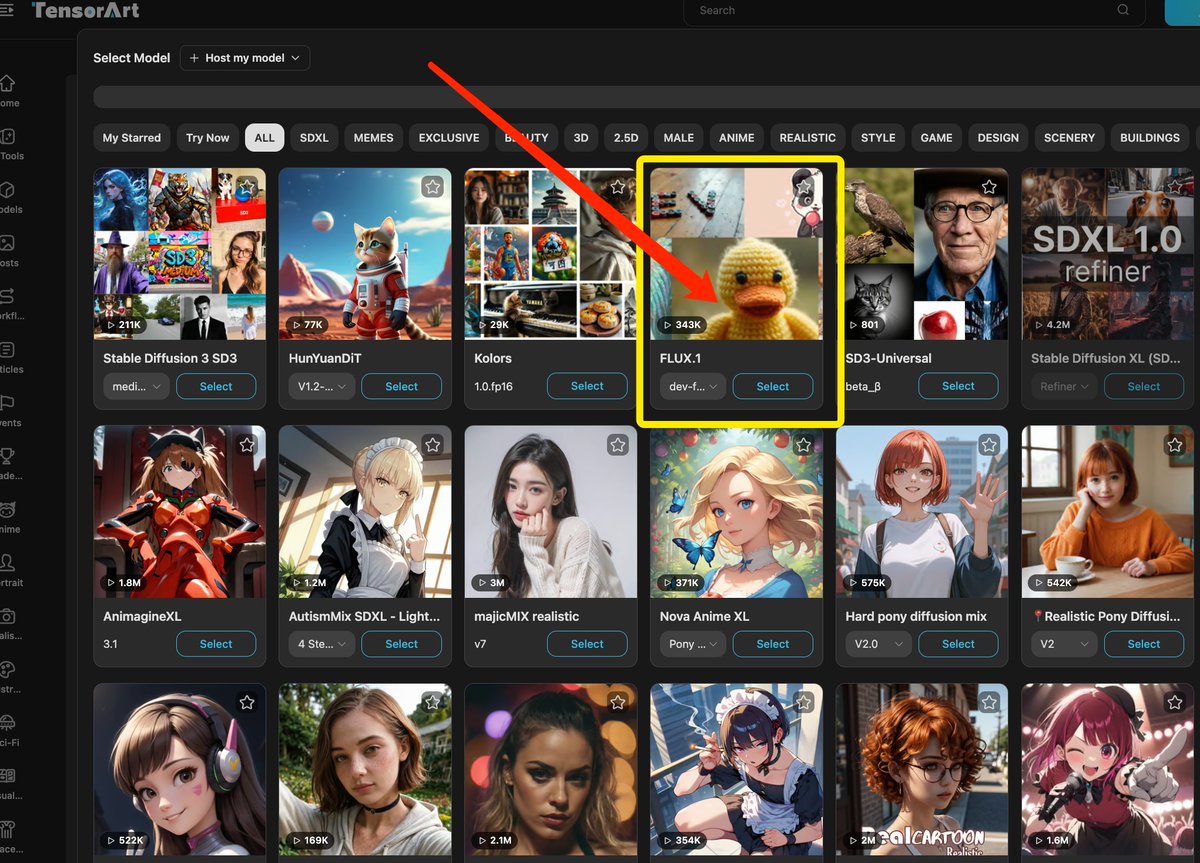Click Select for AnimagineXL
Screen dimensions: 1200x863
tap(216, 644)
